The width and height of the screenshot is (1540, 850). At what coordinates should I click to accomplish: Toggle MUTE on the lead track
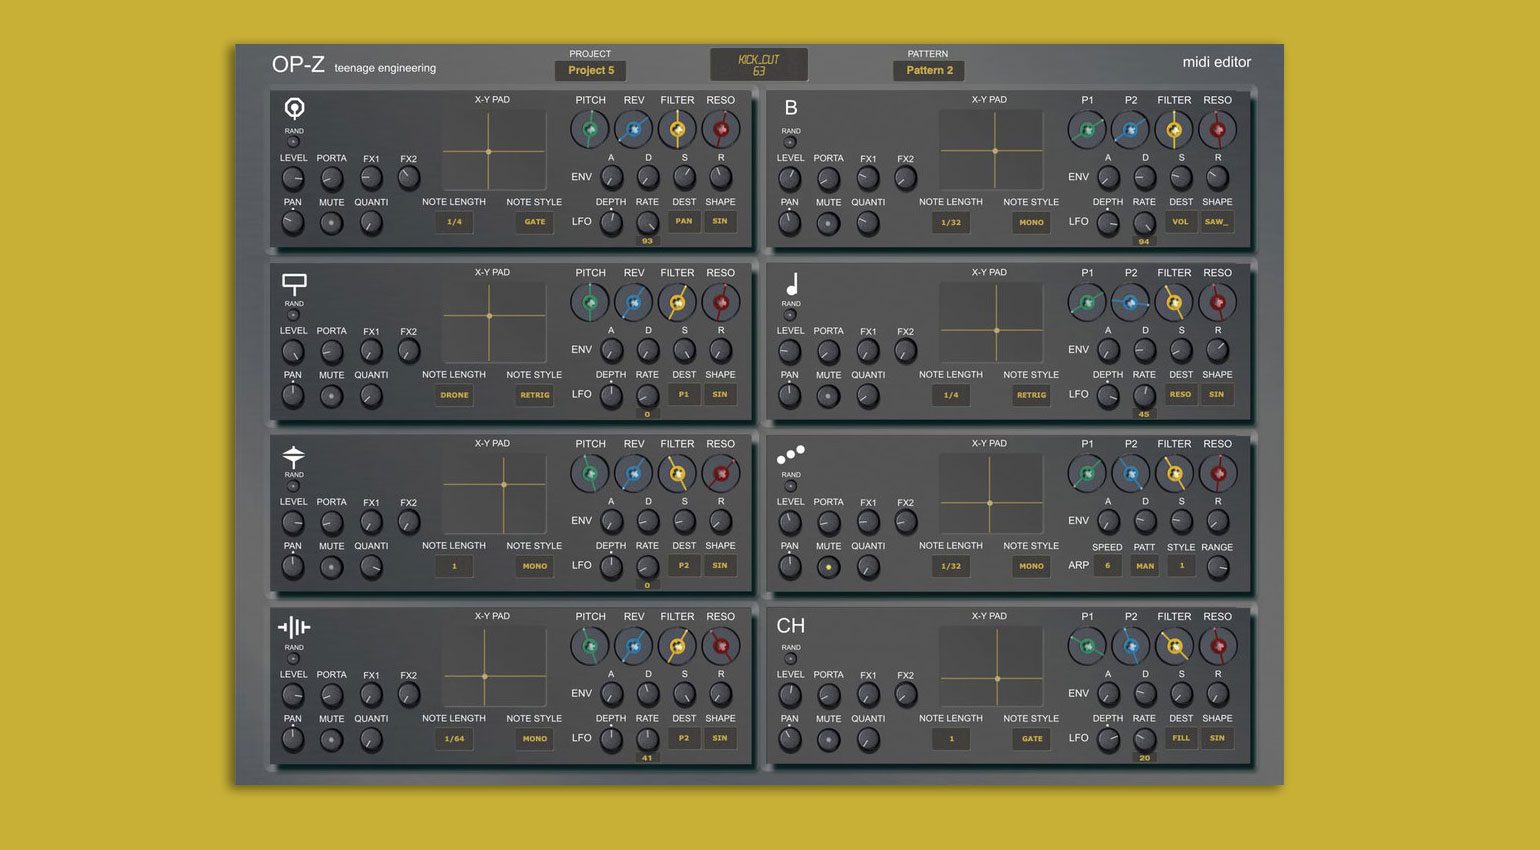click(x=828, y=396)
